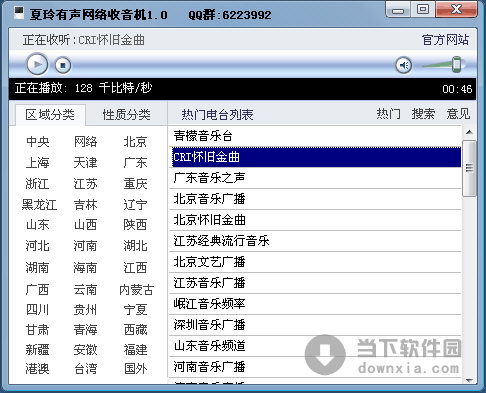486x393 pixels.
Task: Choose the 上海 region
Action: click(x=38, y=163)
